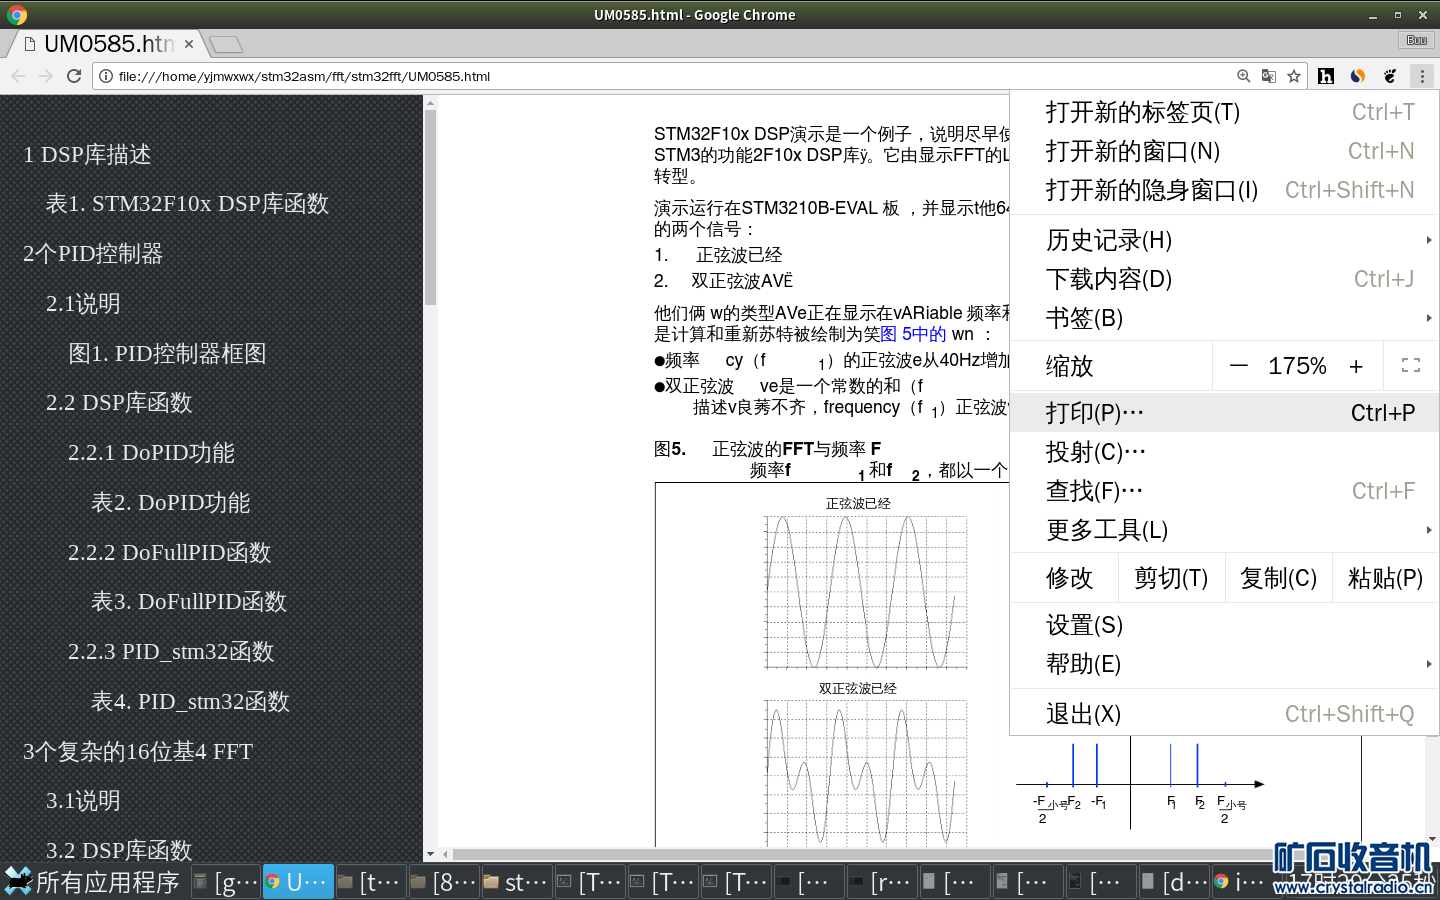Open sidebar link 3.1说明

83,801
